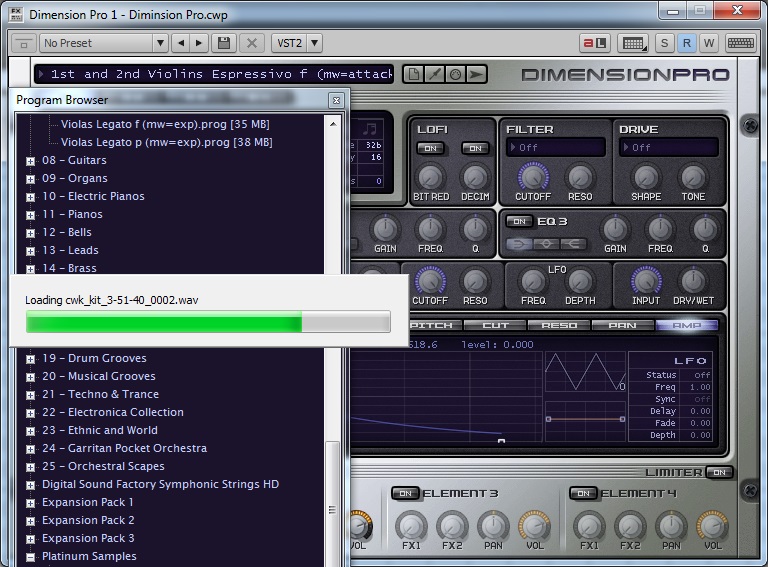Click the red aL automation icon
This screenshot has width=768, height=567.
(595, 43)
